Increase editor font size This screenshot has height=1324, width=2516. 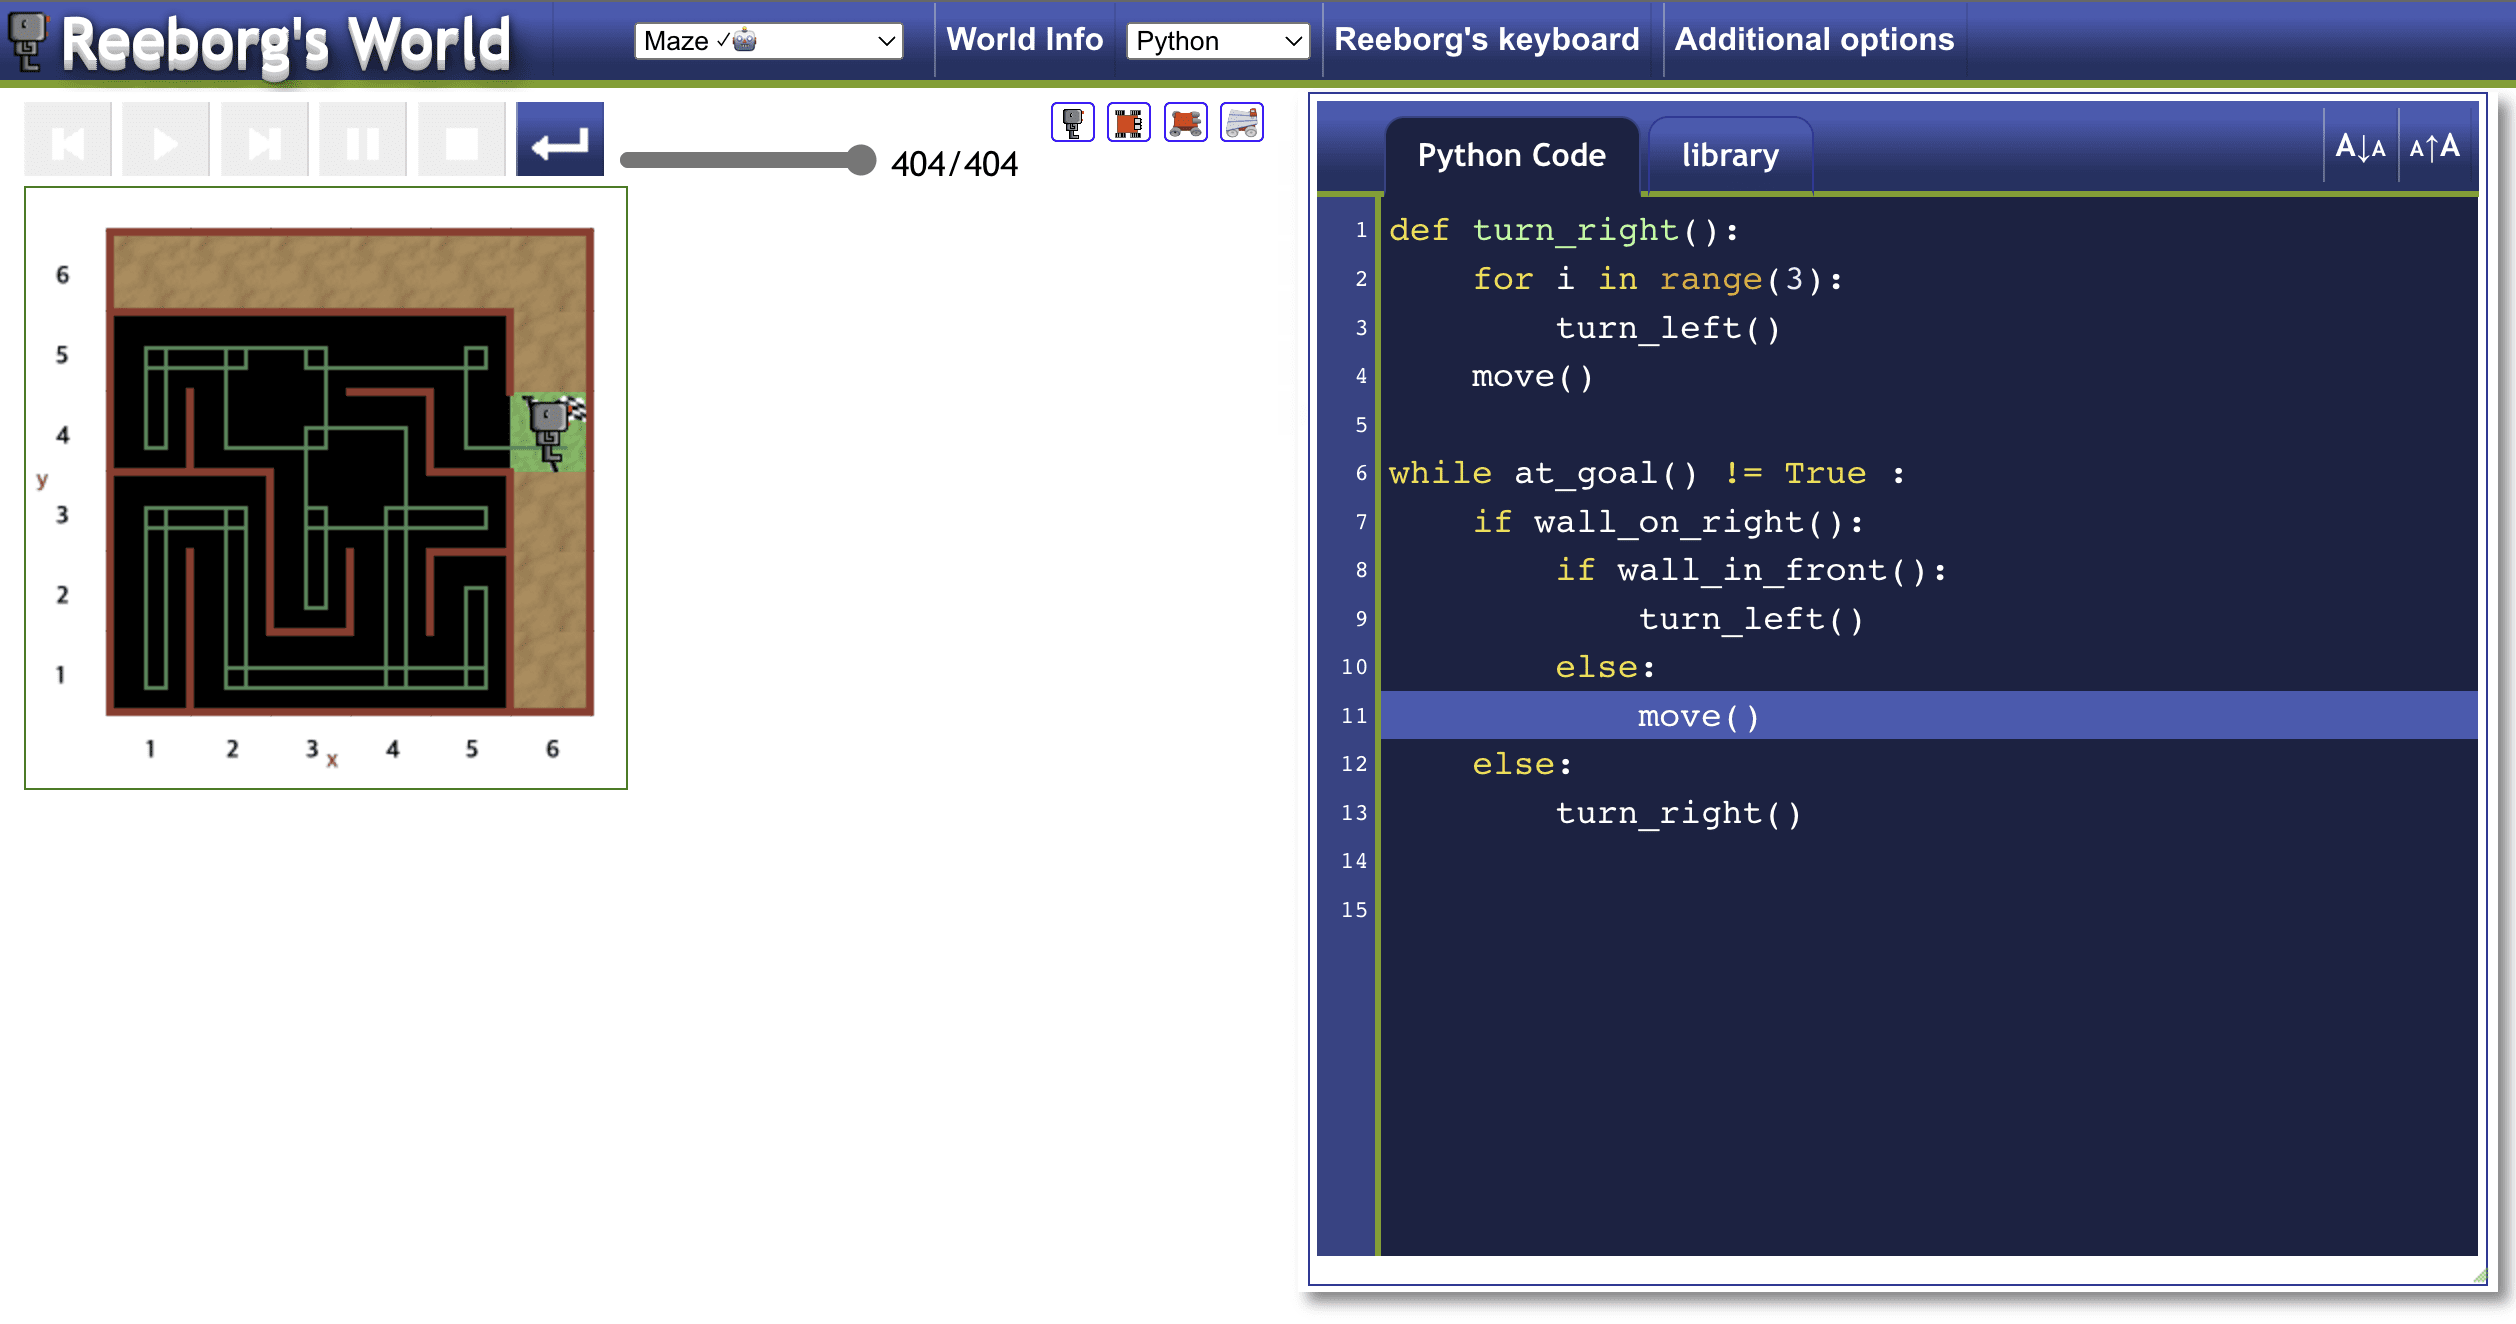2434,148
